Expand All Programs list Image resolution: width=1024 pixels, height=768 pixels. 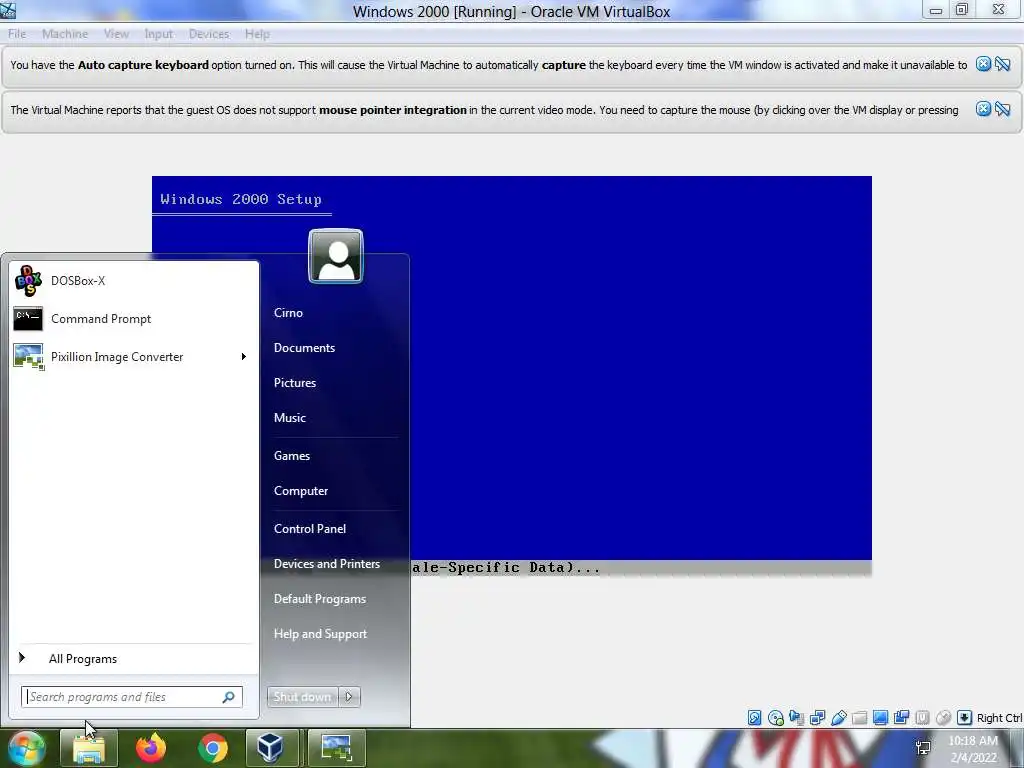(x=133, y=659)
